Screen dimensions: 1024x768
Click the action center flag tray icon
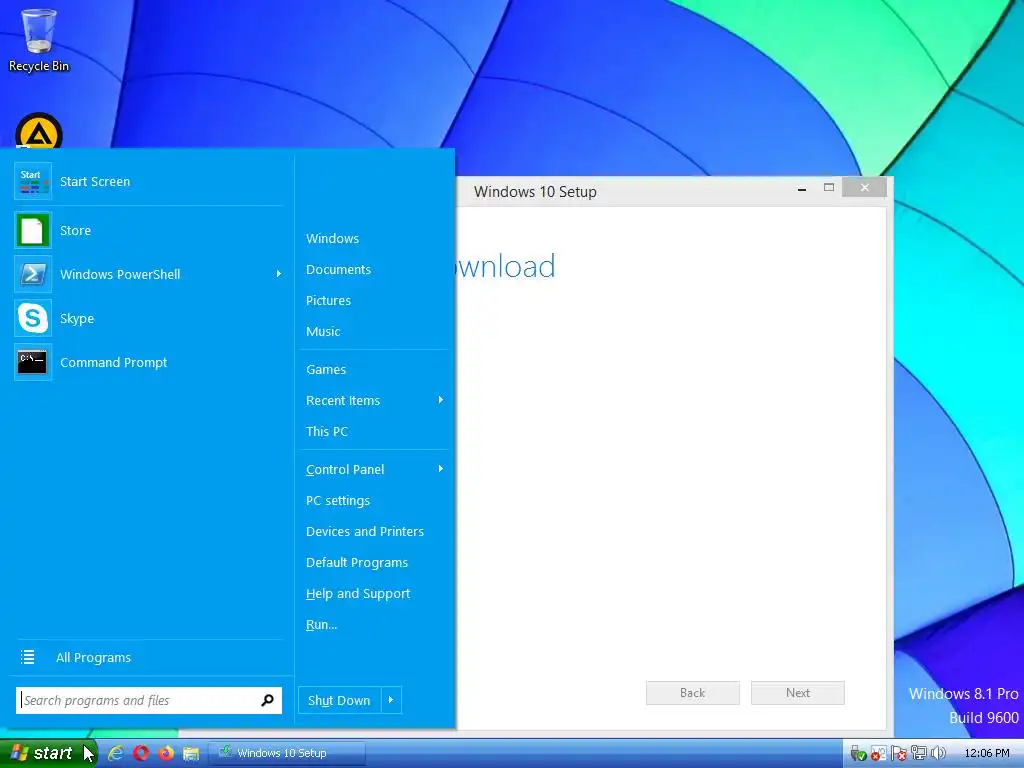click(x=899, y=754)
